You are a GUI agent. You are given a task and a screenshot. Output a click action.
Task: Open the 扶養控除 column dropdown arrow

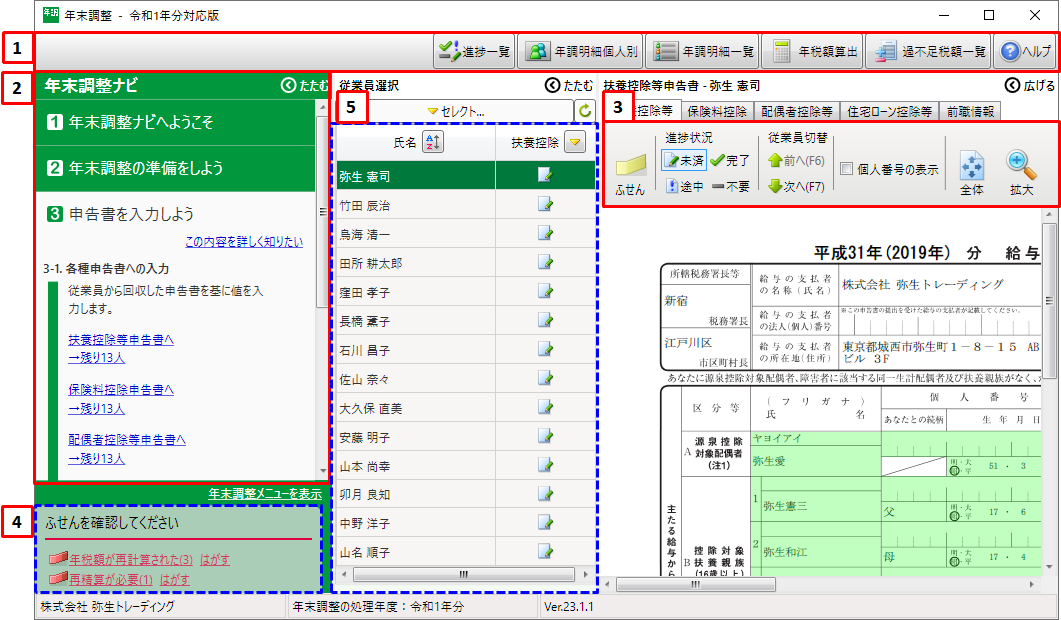[x=574, y=142]
